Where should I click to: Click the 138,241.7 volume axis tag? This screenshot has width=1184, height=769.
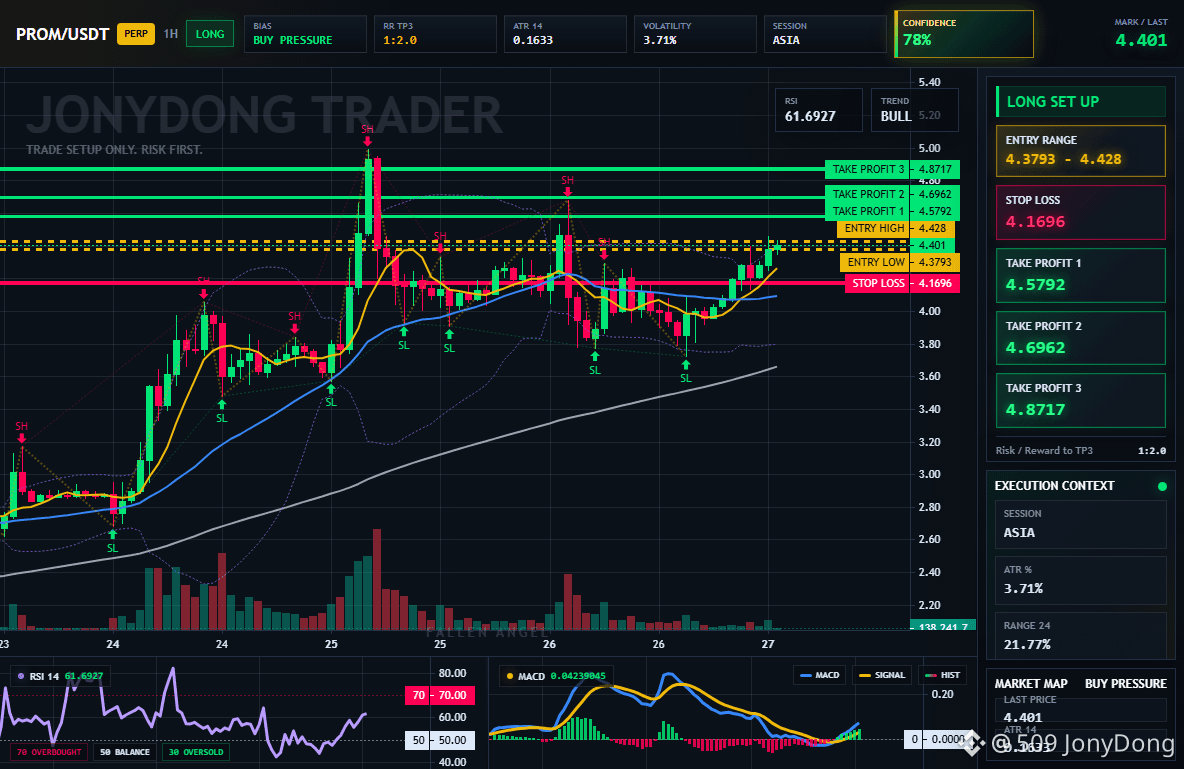pos(943,626)
